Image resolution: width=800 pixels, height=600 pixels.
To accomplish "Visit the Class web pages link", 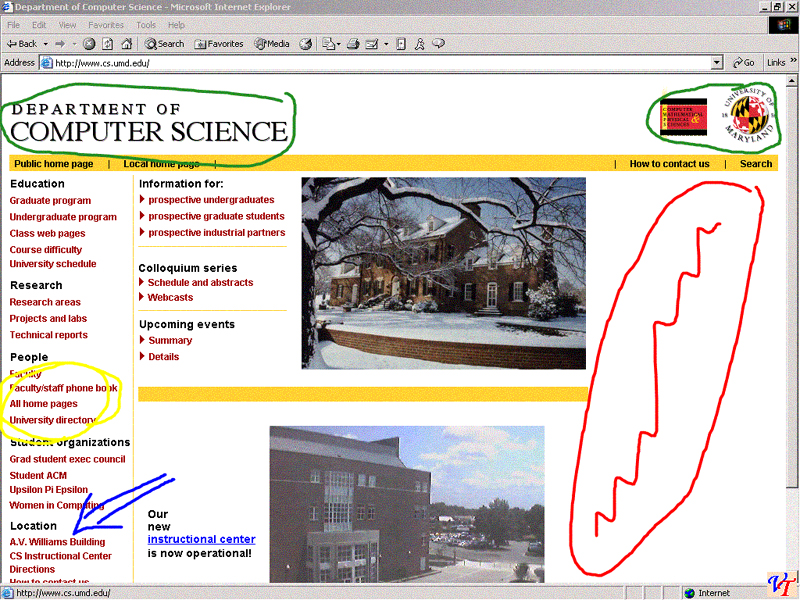I will 47,233.
